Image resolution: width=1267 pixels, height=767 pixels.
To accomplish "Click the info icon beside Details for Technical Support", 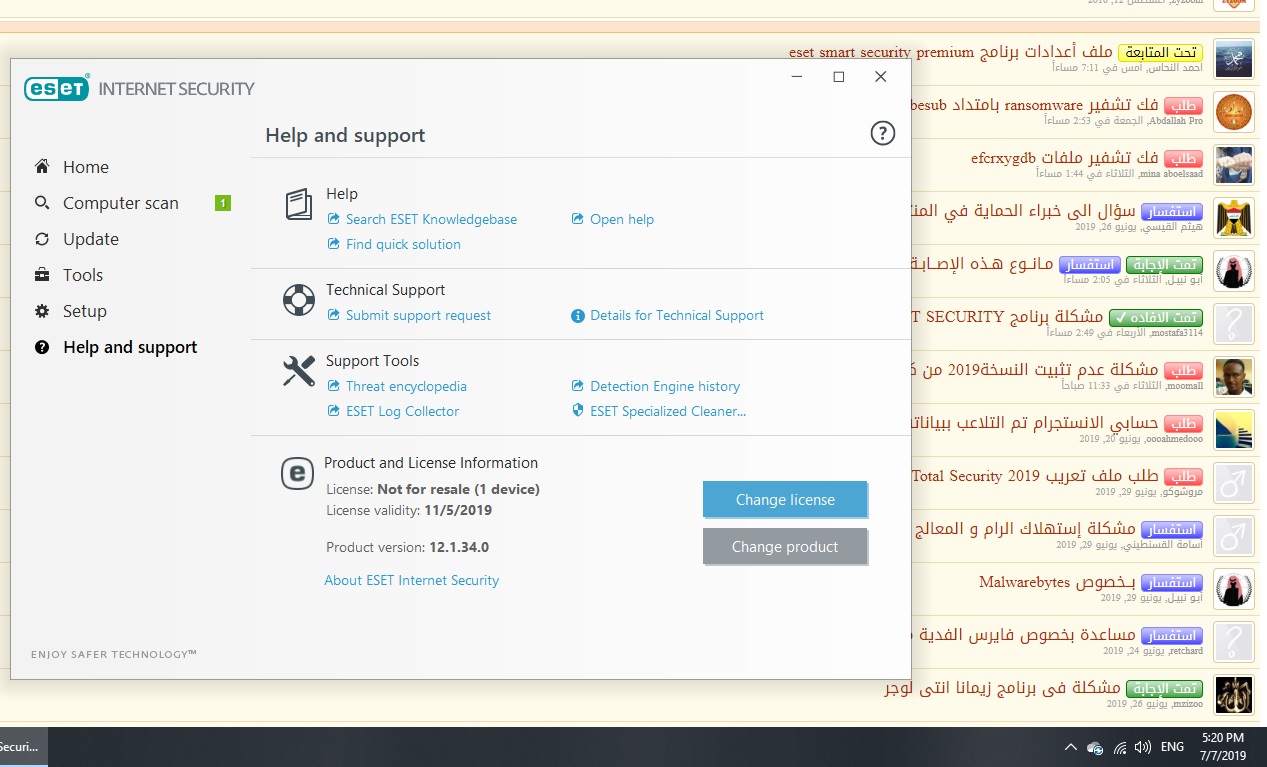I will 577,316.
